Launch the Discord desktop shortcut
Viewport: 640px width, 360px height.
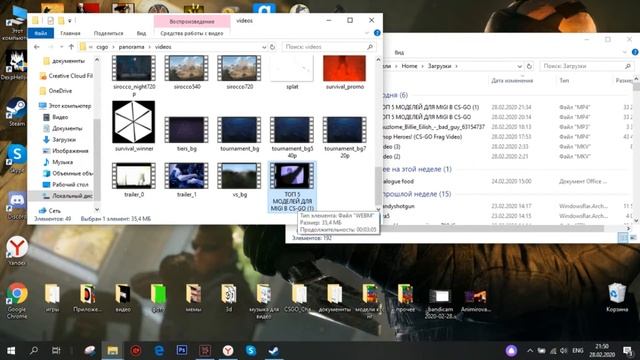pyautogui.click(x=17, y=205)
